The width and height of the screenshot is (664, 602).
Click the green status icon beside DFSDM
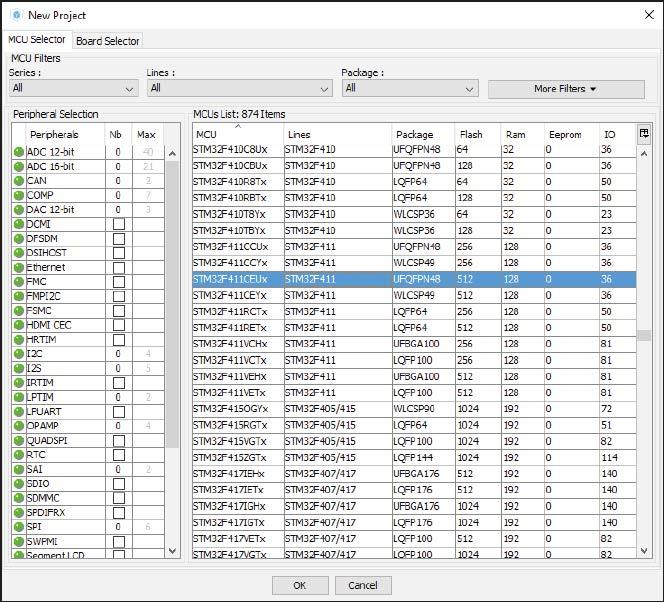[19, 239]
